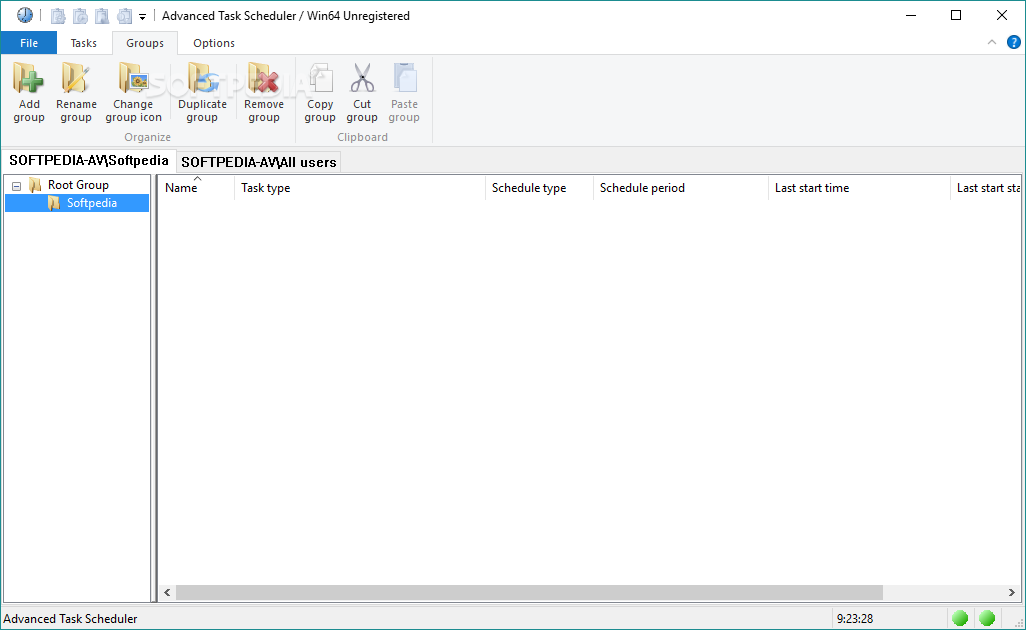Click the Schedule type column header
The image size is (1026, 630).
[x=539, y=188]
